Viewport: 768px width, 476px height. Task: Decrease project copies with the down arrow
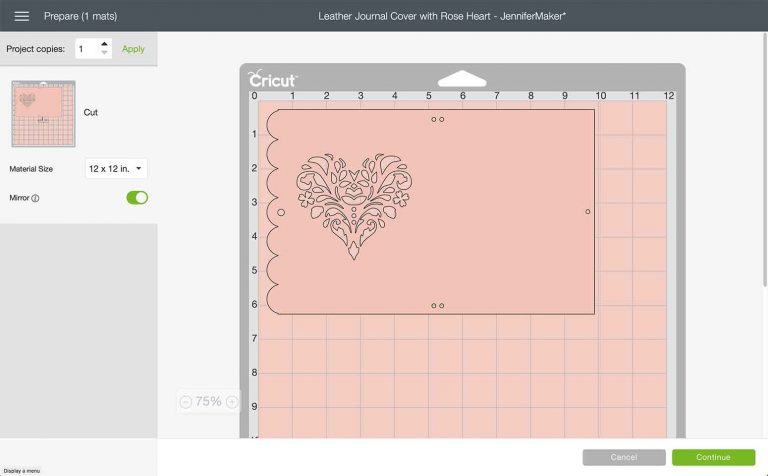[x=104, y=52]
